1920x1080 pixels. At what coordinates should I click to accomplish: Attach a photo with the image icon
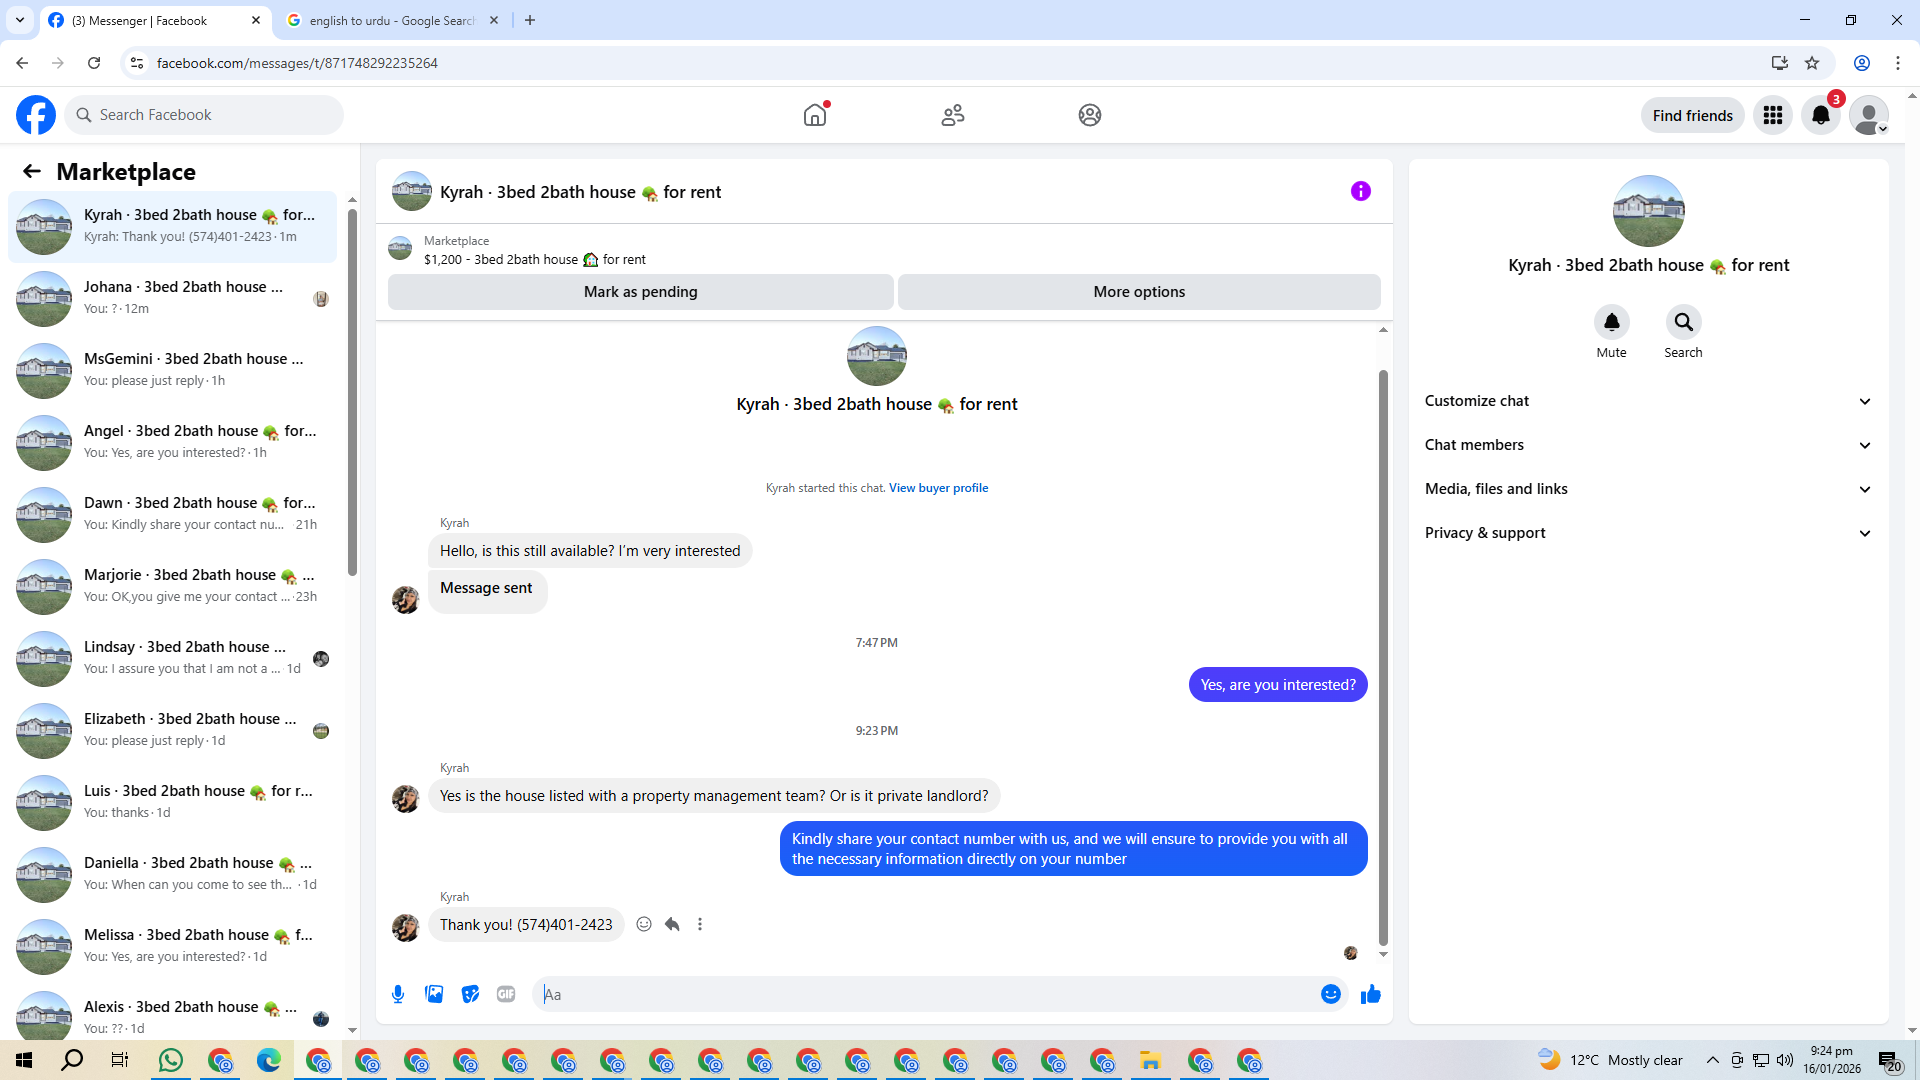pos(434,994)
